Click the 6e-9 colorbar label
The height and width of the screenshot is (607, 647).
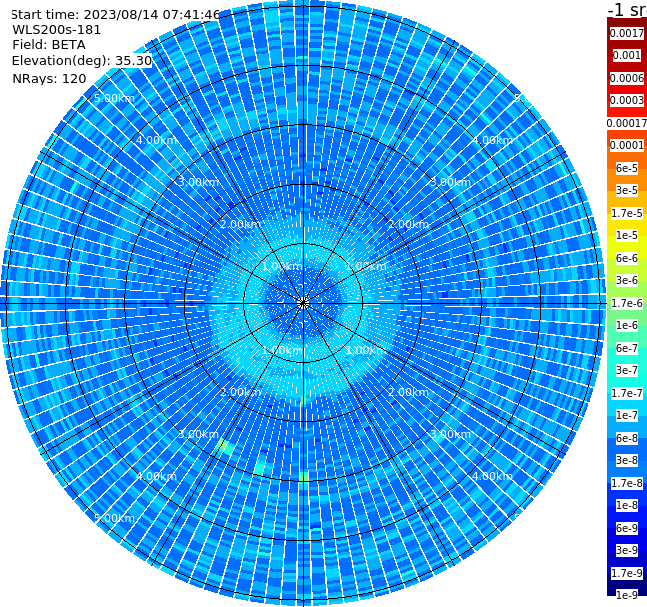pyautogui.click(x=627, y=528)
